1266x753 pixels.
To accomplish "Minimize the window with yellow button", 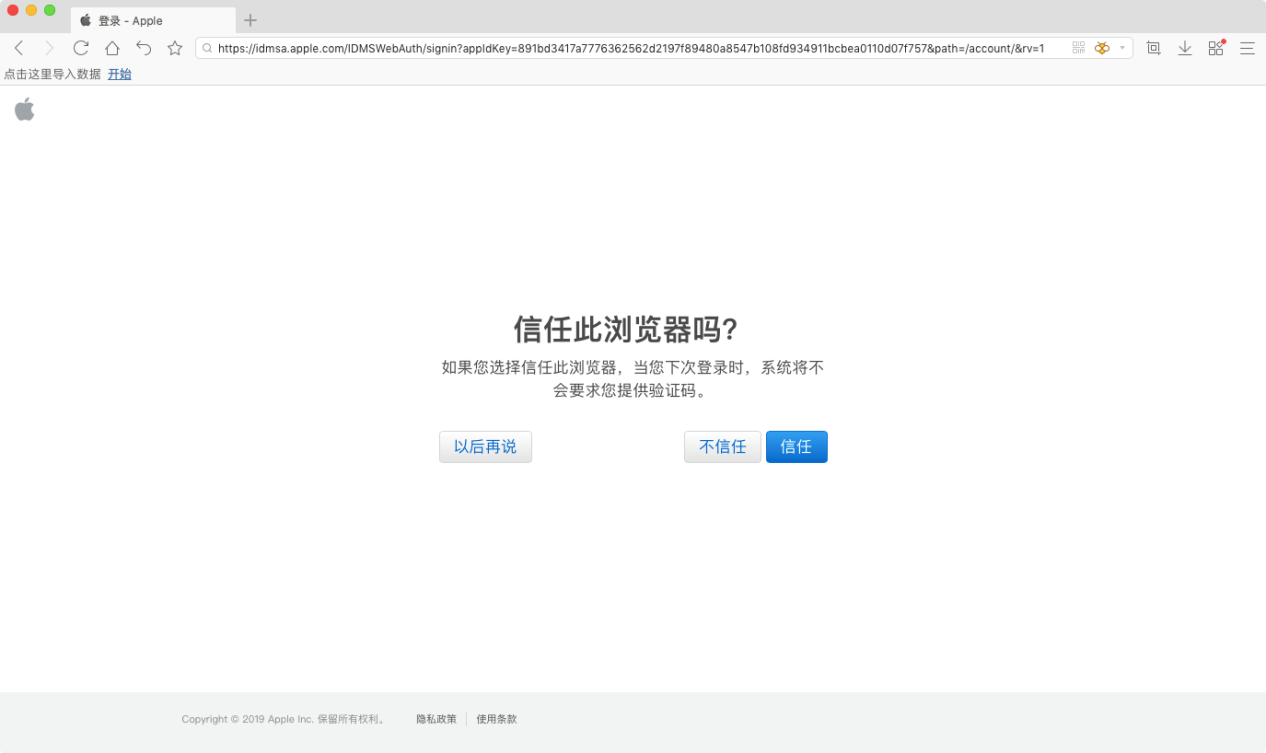I will [31, 10].
